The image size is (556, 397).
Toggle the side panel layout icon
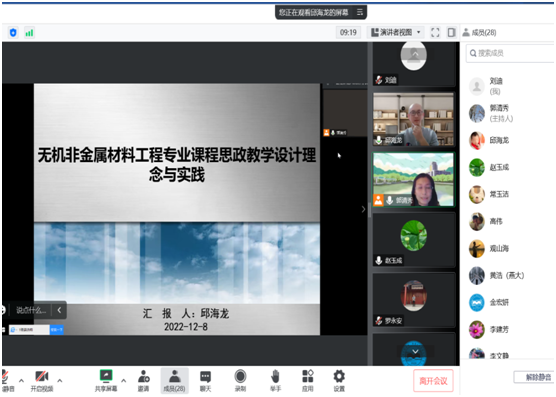451,33
